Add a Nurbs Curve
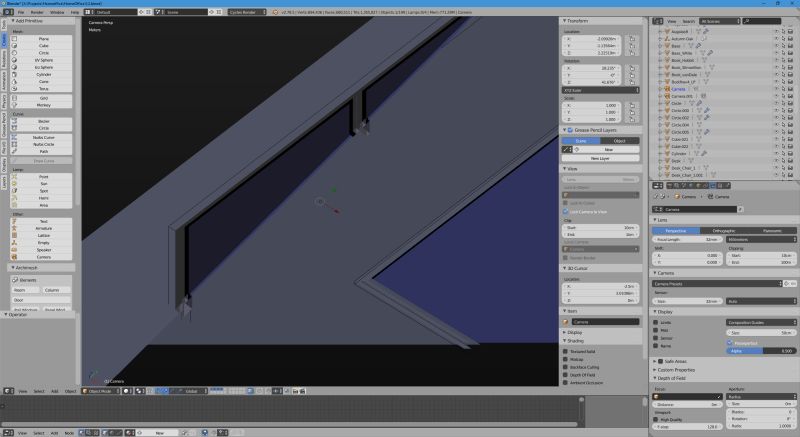This screenshot has width=800, height=437. [x=41, y=138]
